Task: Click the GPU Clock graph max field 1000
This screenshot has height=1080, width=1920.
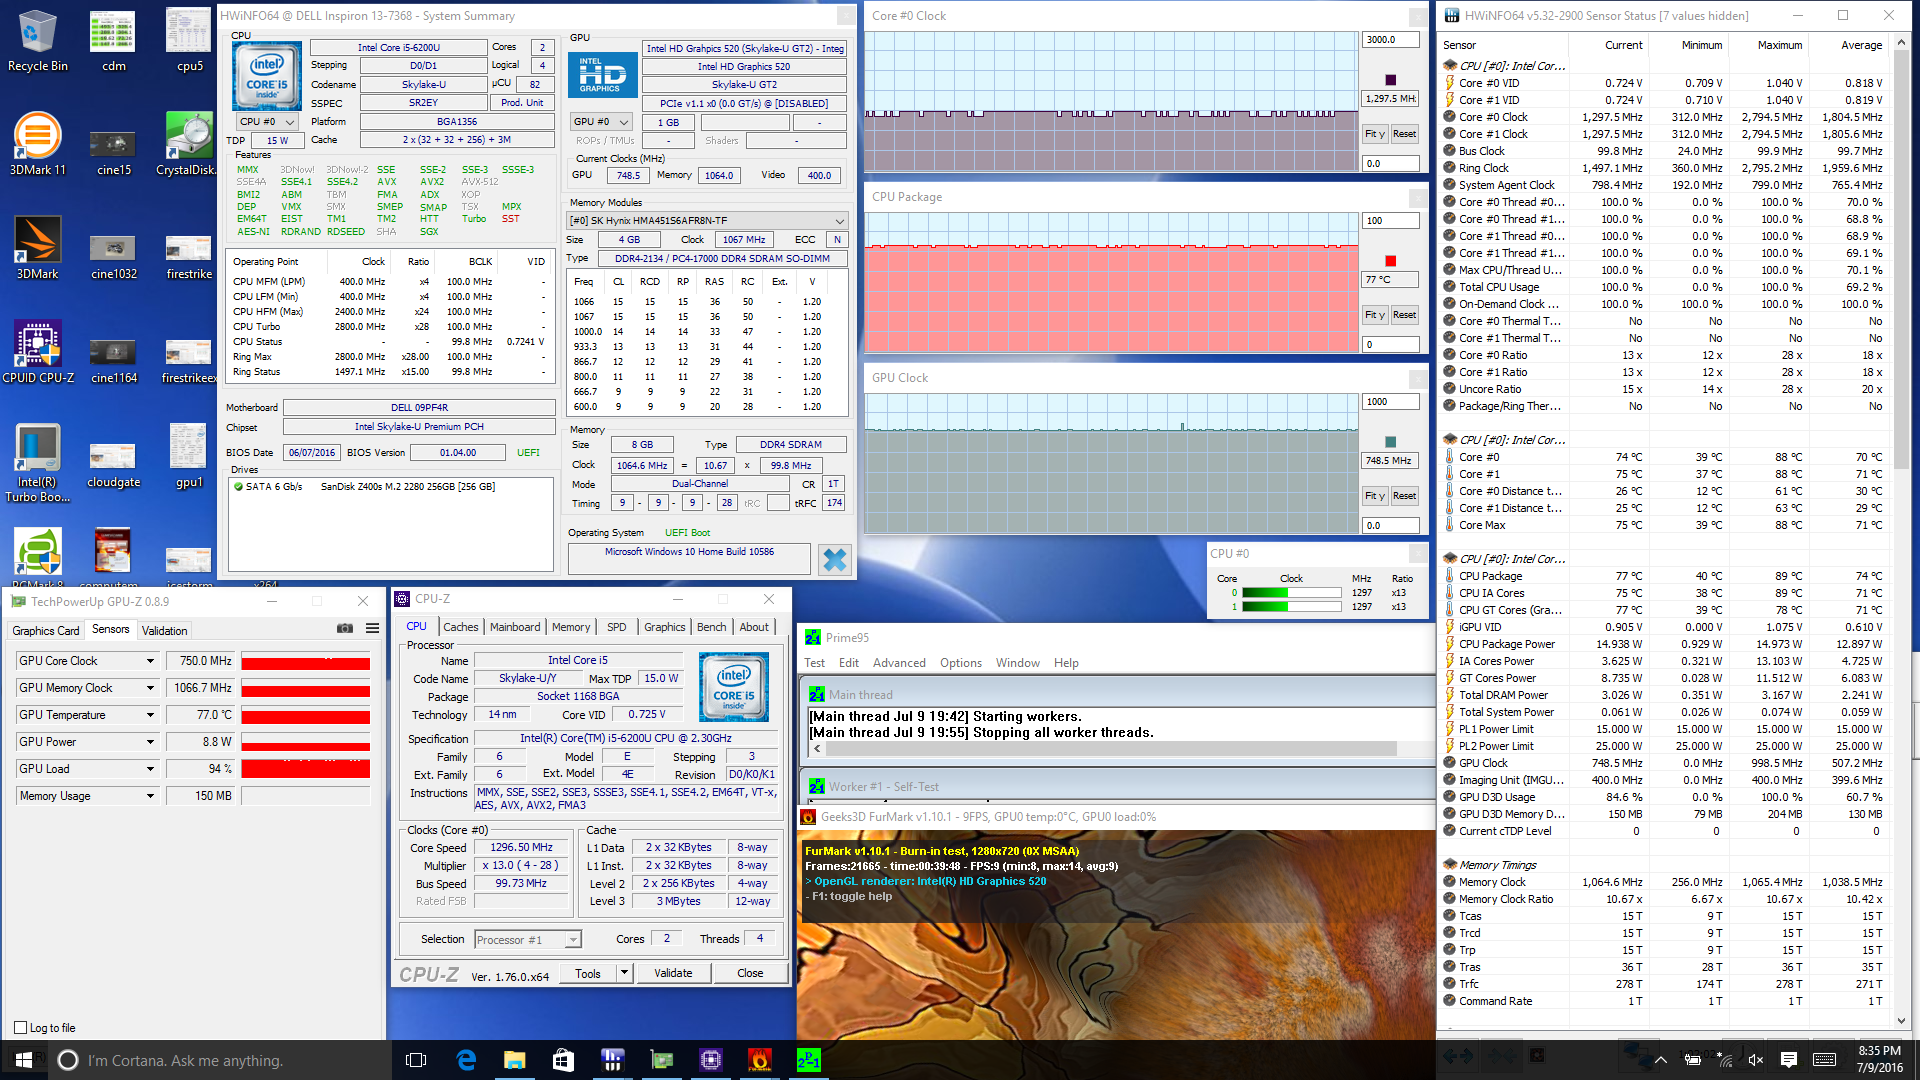Action: 1390,402
